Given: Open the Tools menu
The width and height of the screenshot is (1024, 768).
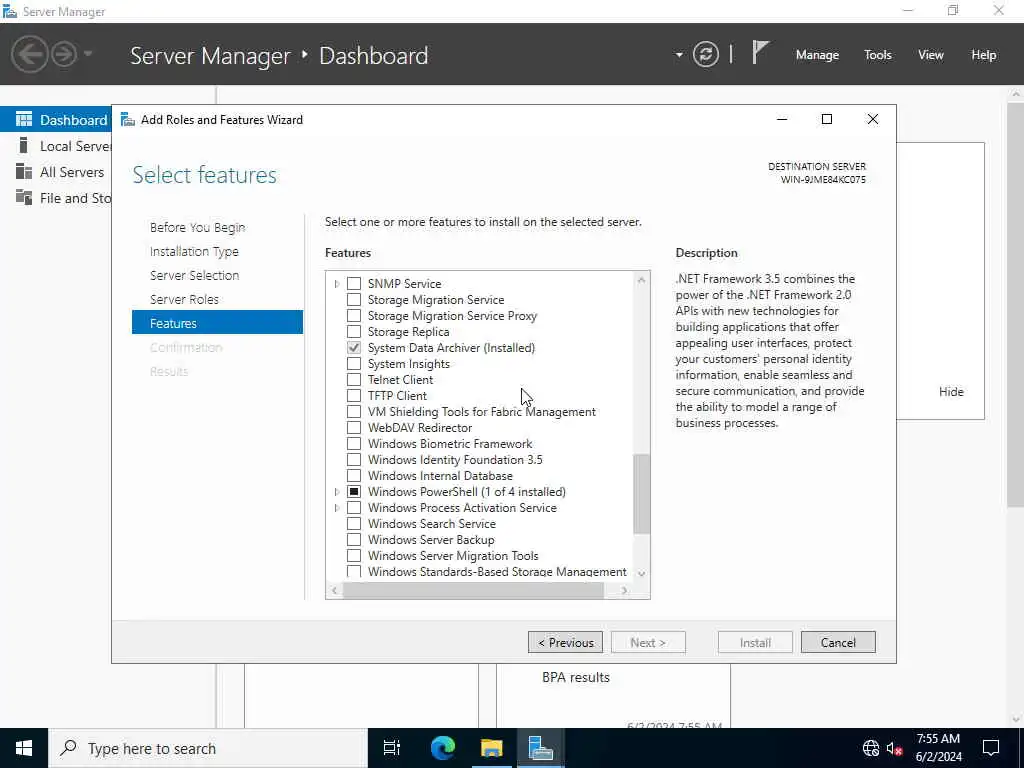Looking at the screenshot, I should point(878,55).
